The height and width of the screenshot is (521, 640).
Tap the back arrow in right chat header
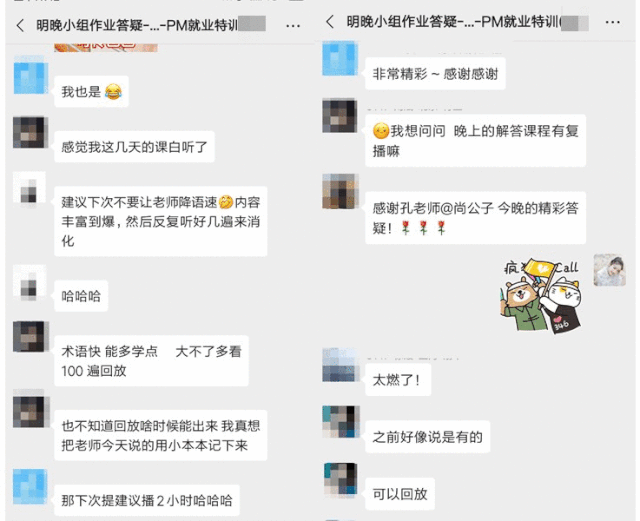coord(330,21)
